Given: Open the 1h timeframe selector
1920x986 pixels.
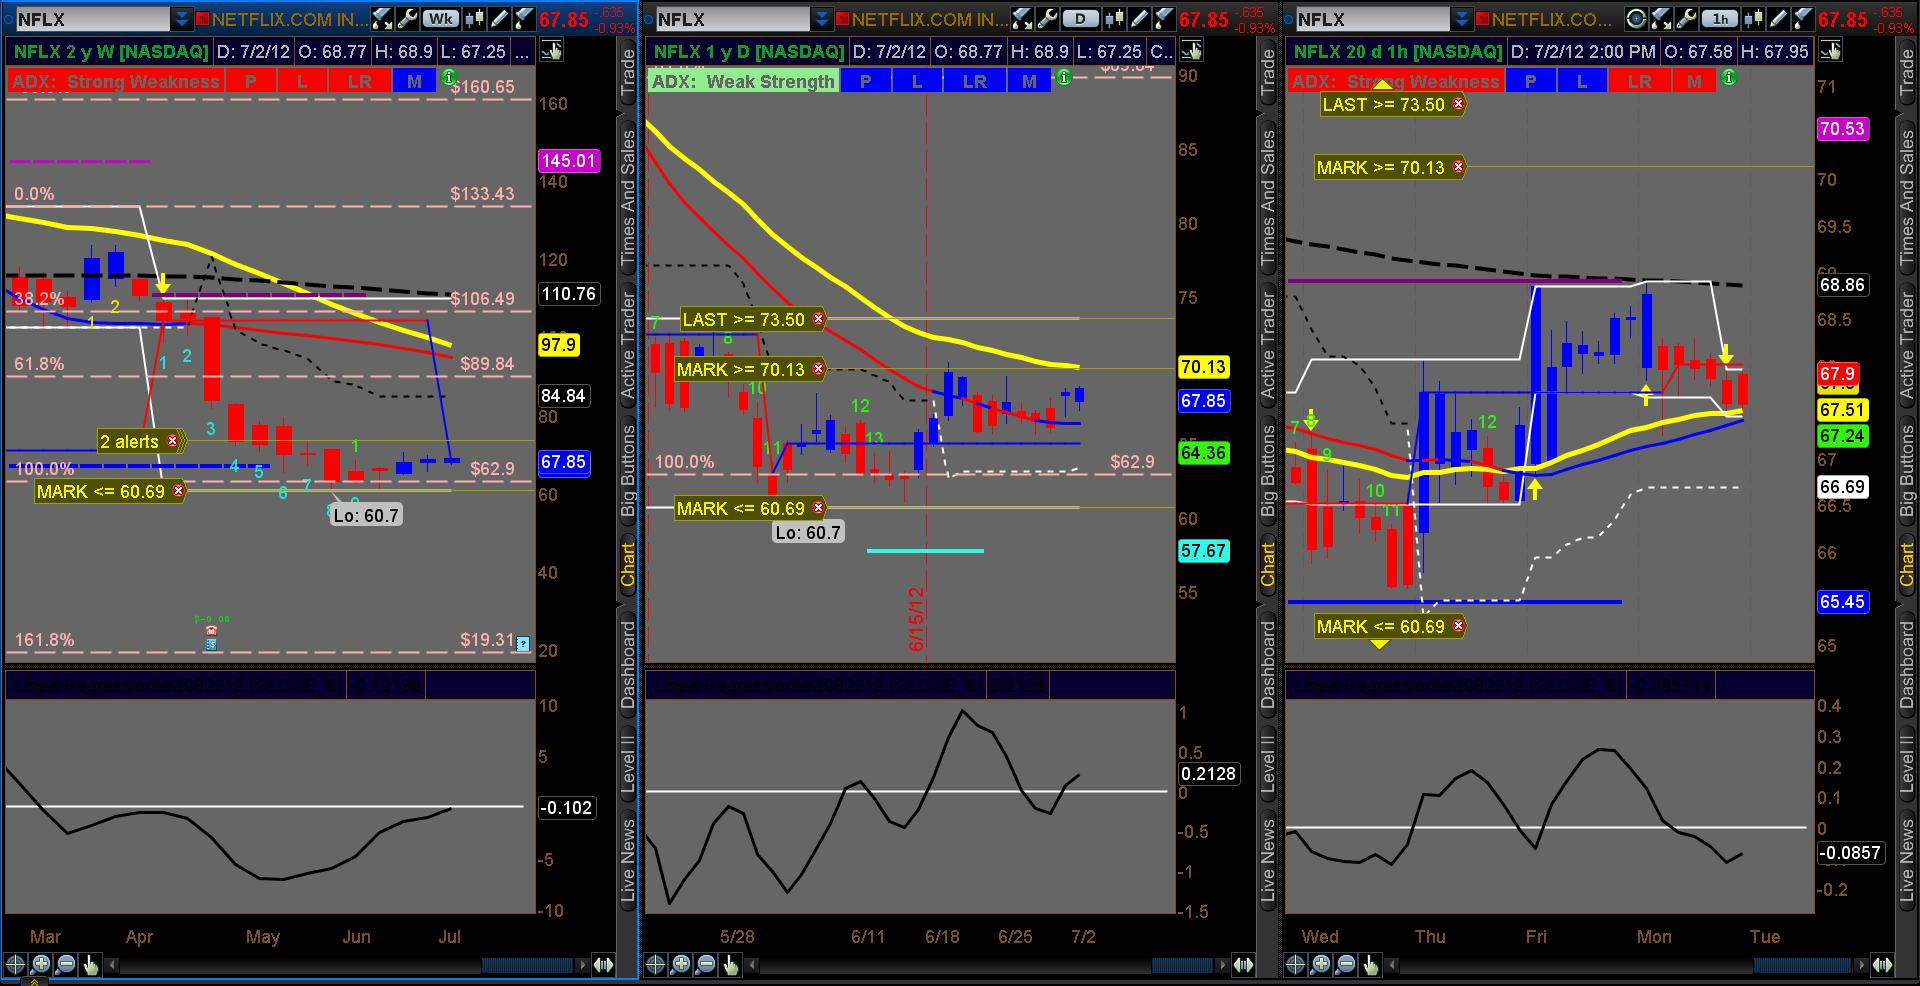Looking at the screenshot, I should [1720, 19].
